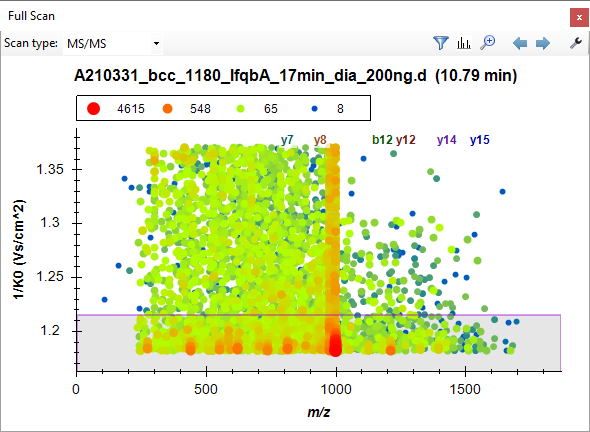Click the filter funnel icon
The height and width of the screenshot is (432, 590).
(x=441, y=43)
